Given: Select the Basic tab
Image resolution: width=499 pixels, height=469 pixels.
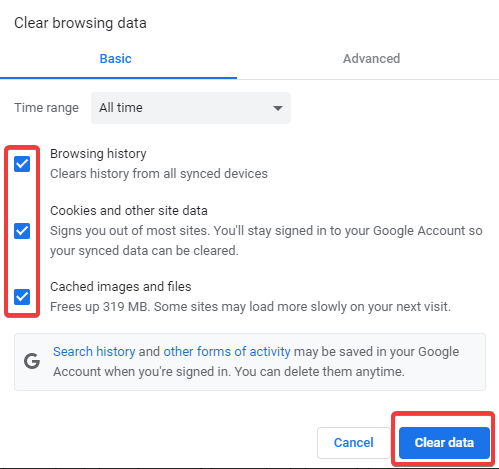Looking at the screenshot, I should (x=116, y=59).
